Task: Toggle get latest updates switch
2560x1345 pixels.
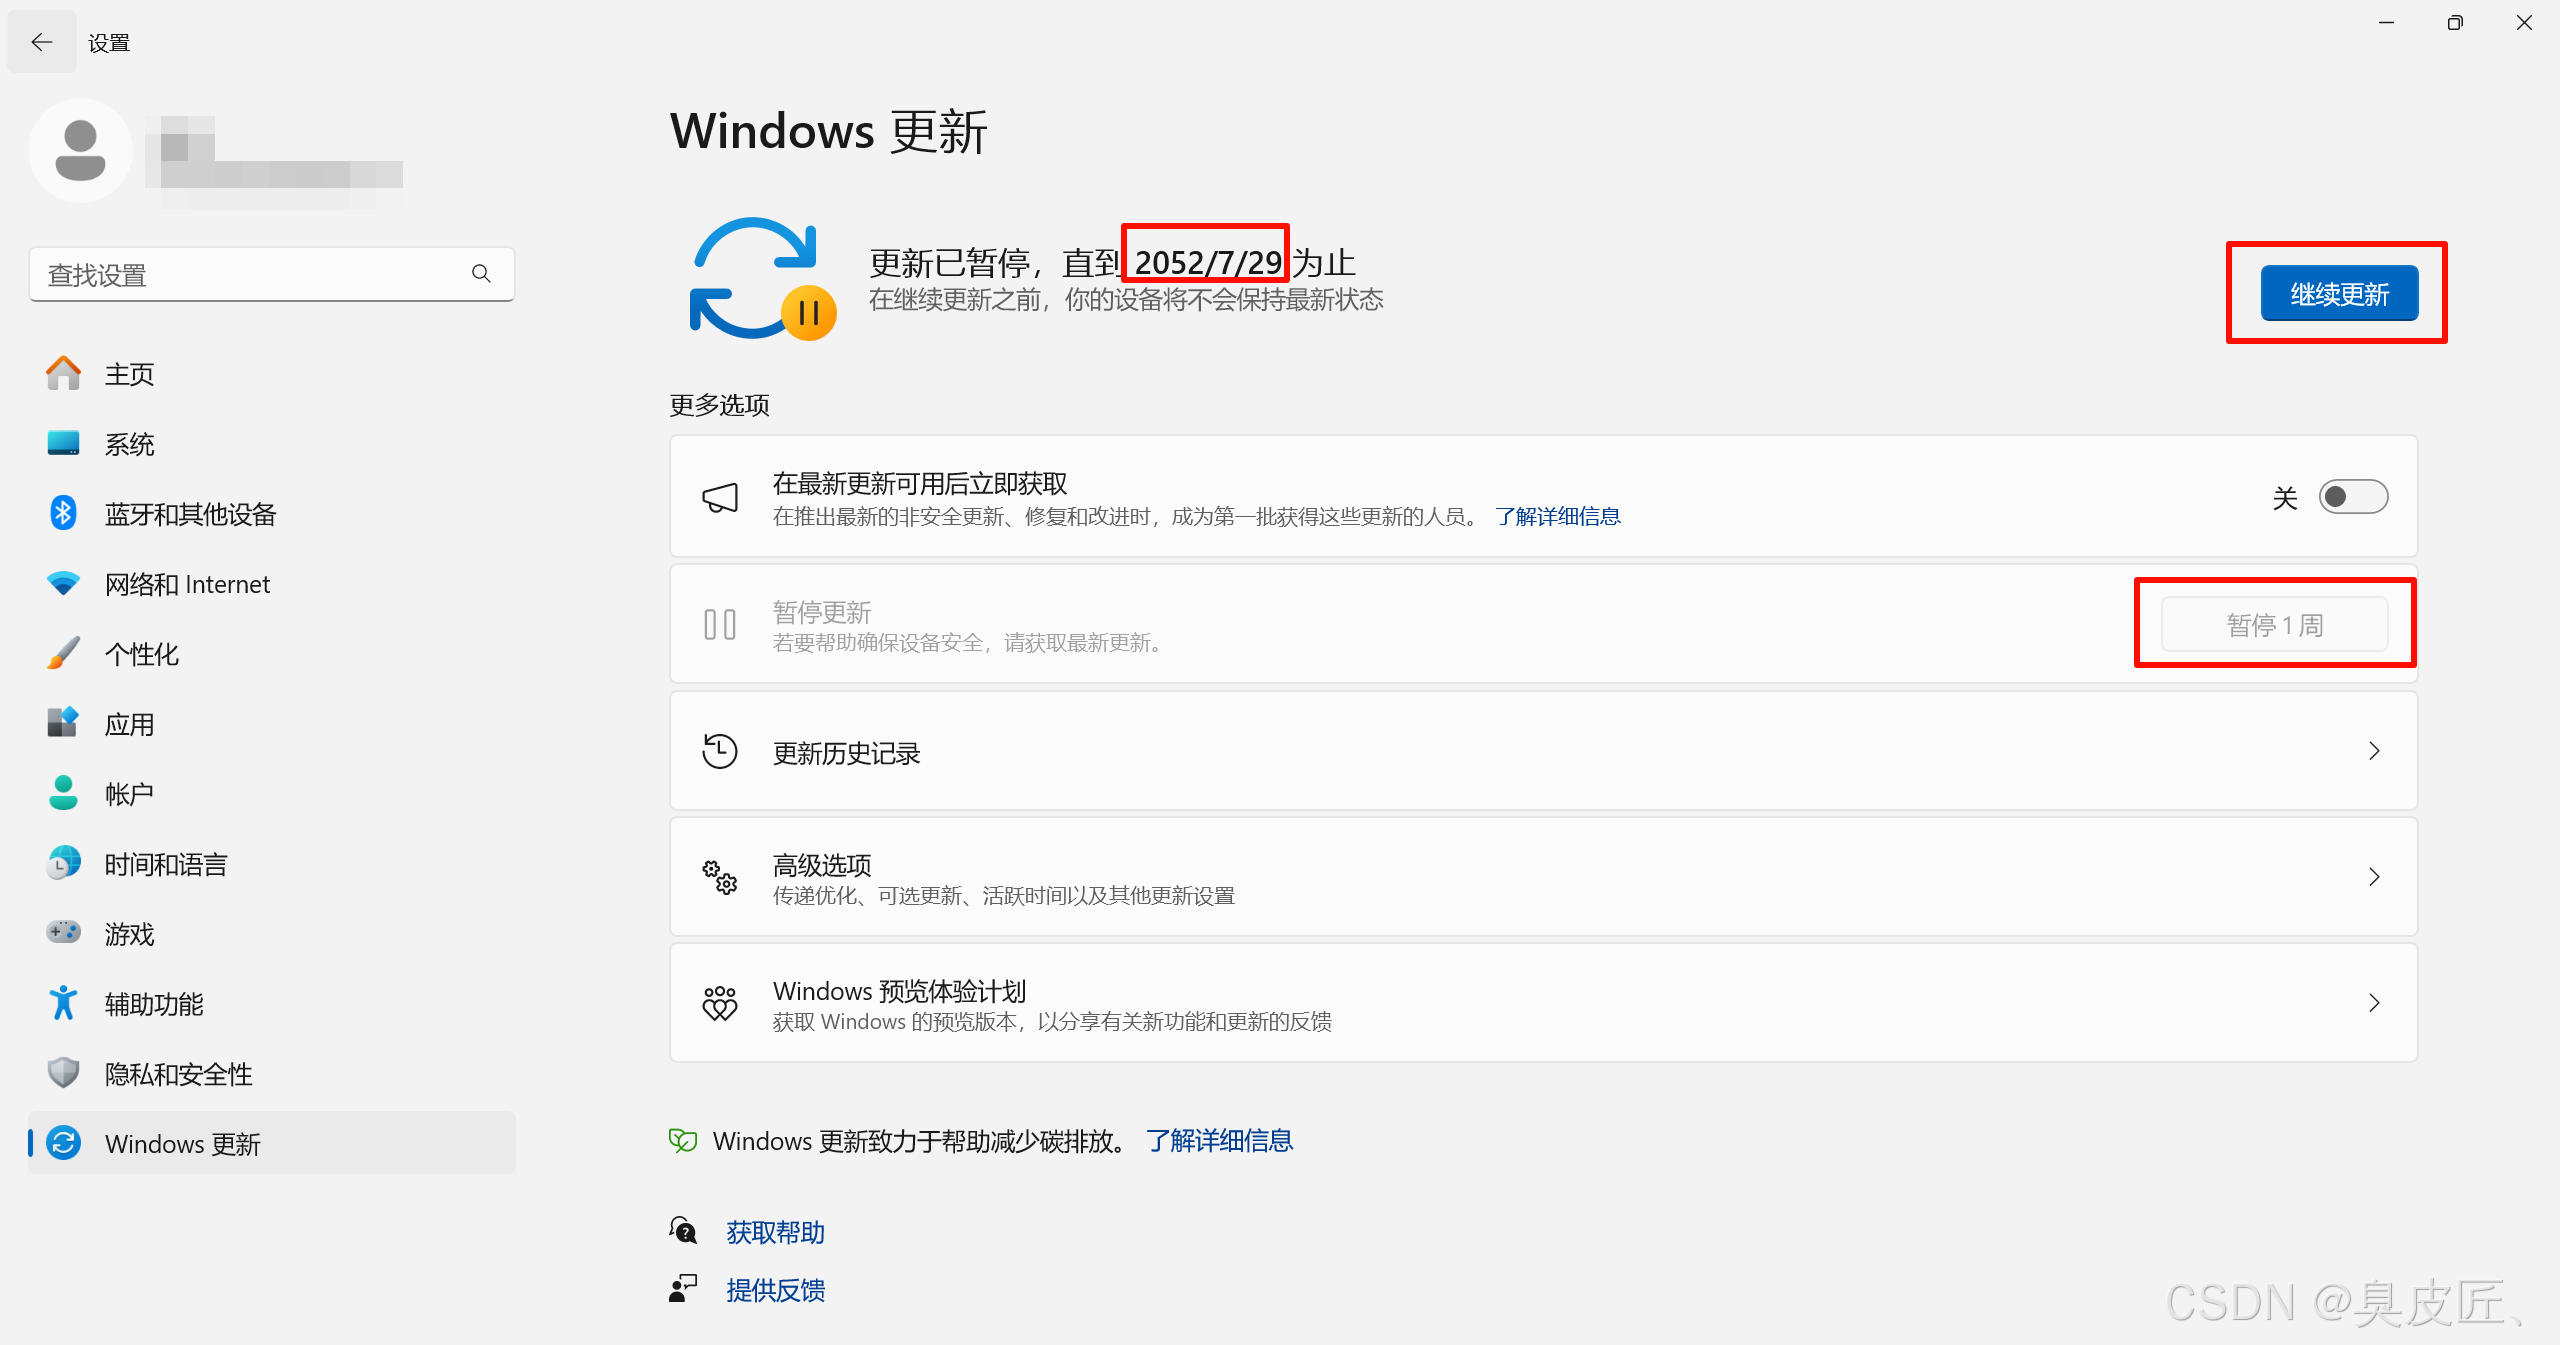Action: tap(2352, 497)
